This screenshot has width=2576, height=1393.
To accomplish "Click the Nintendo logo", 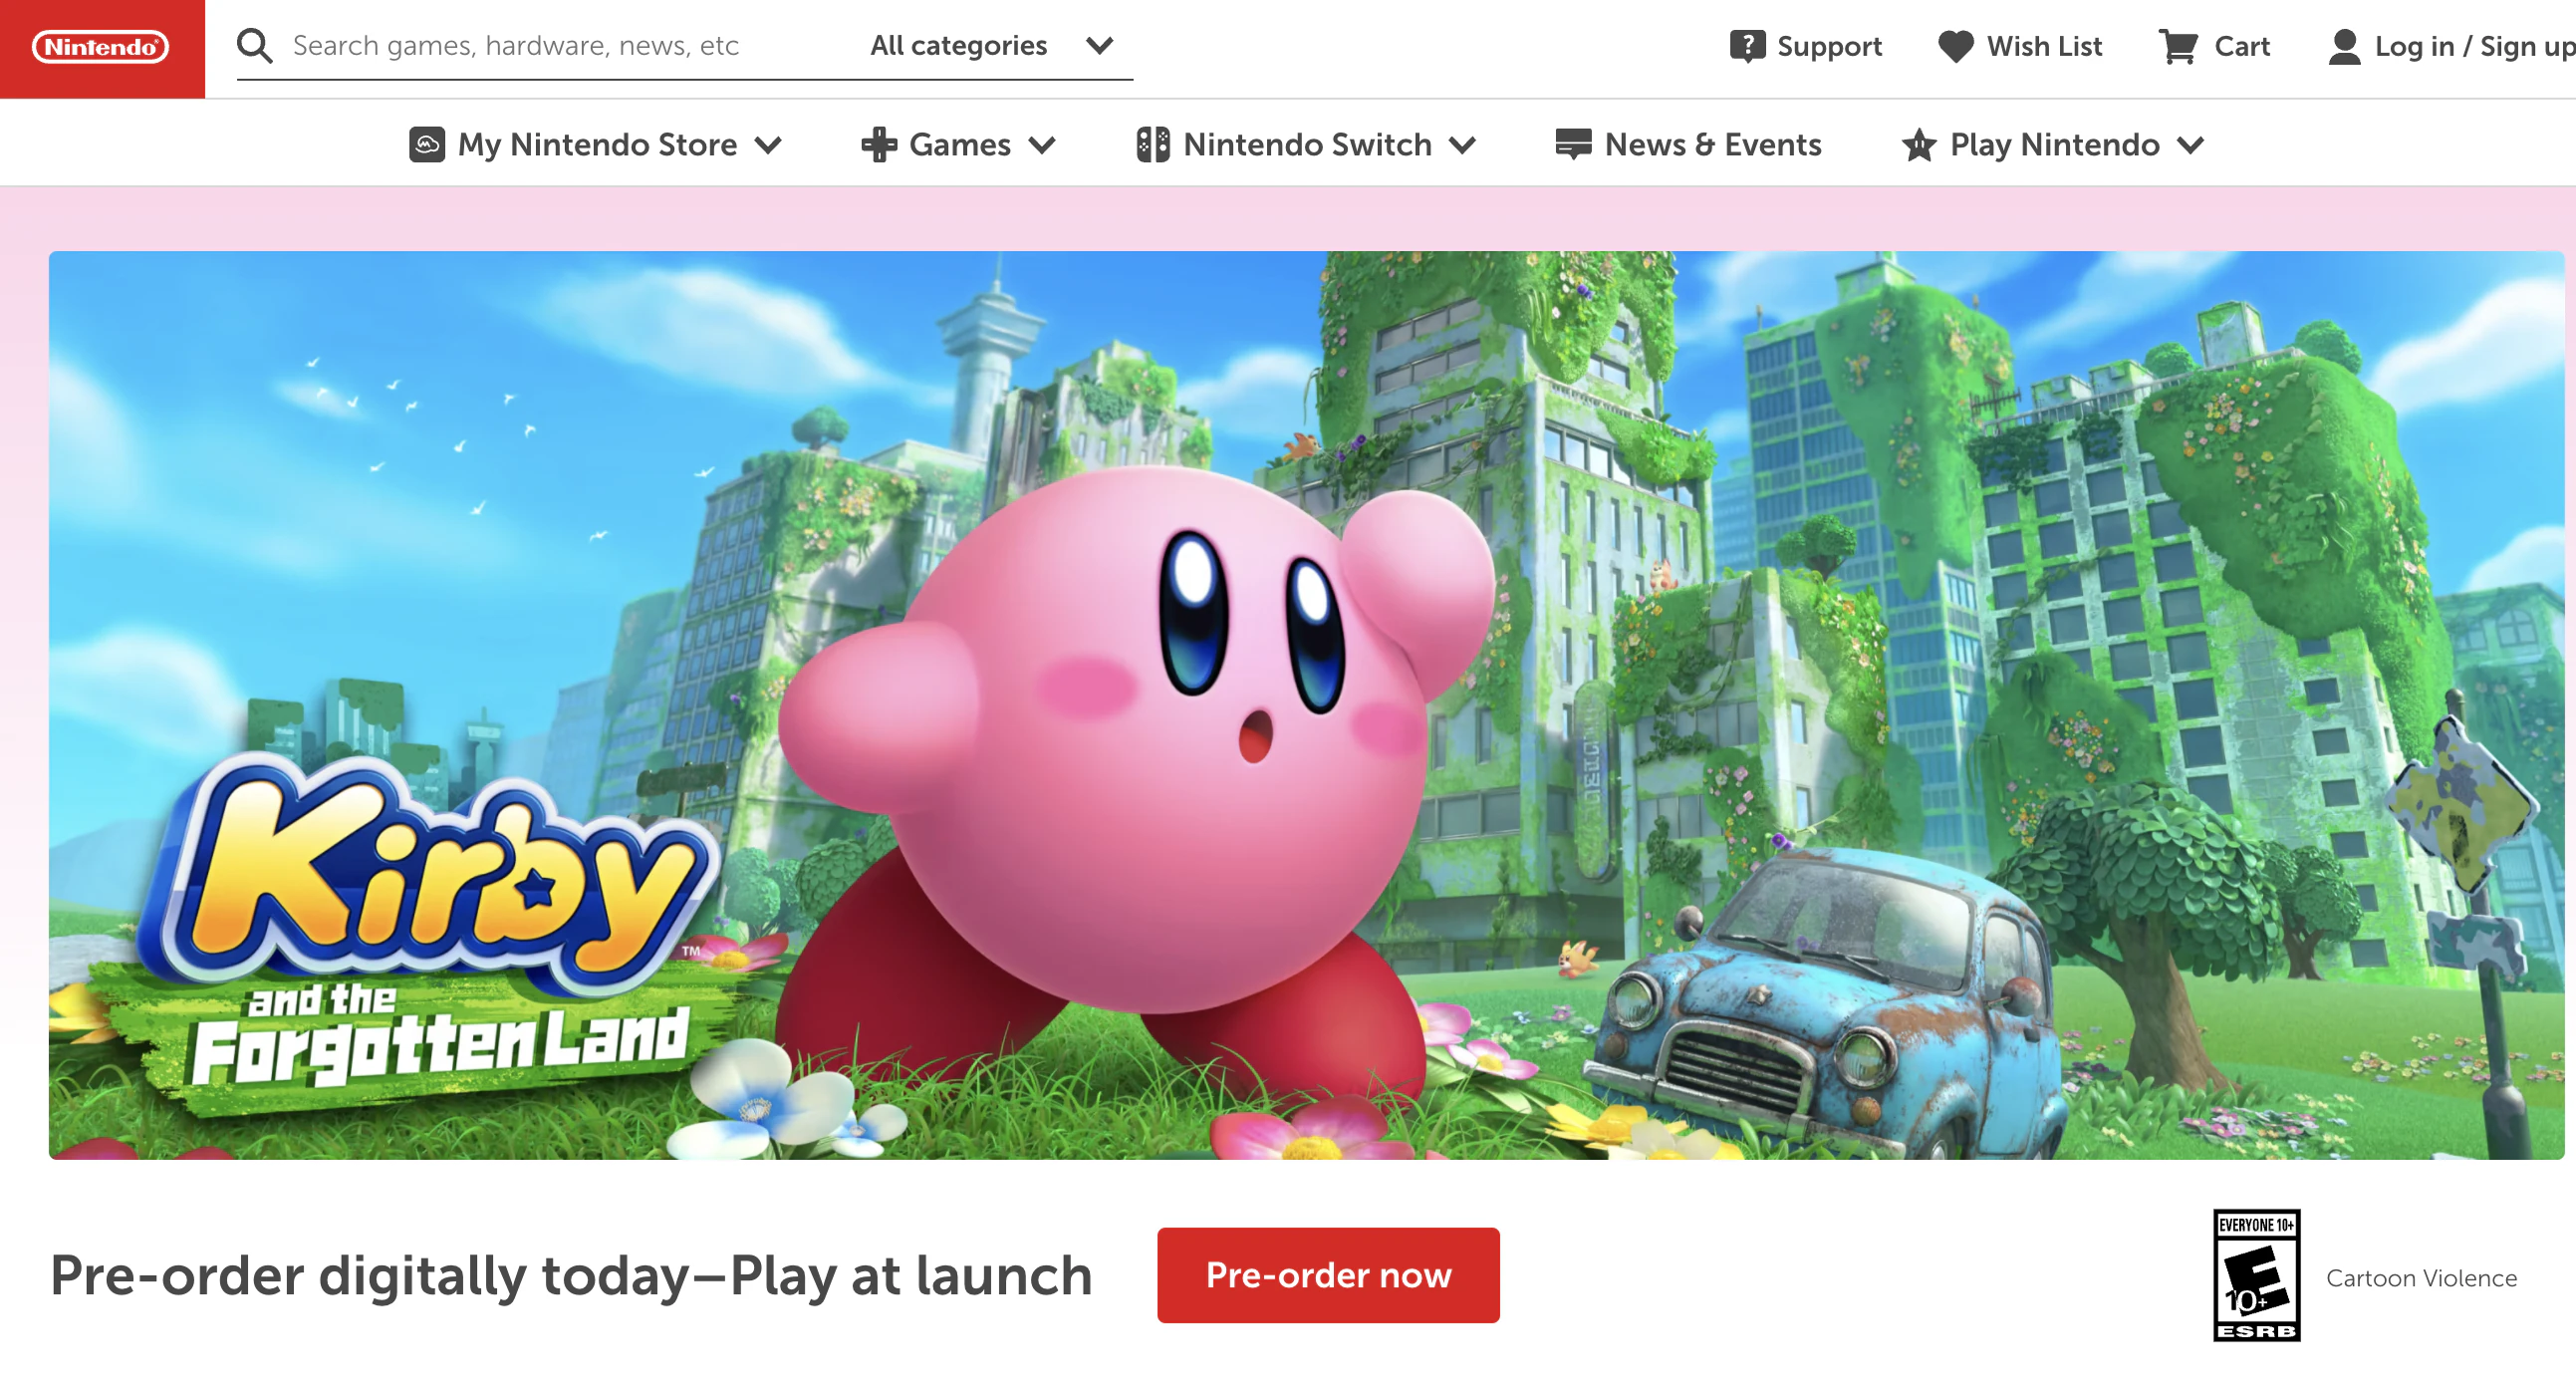I will tap(101, 47).
